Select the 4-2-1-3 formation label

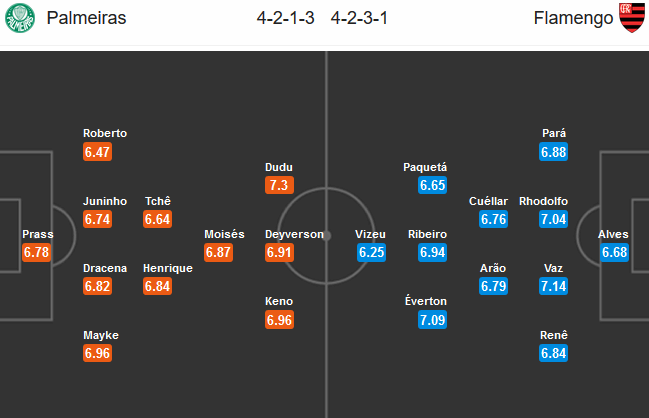[x=285, y=18]
